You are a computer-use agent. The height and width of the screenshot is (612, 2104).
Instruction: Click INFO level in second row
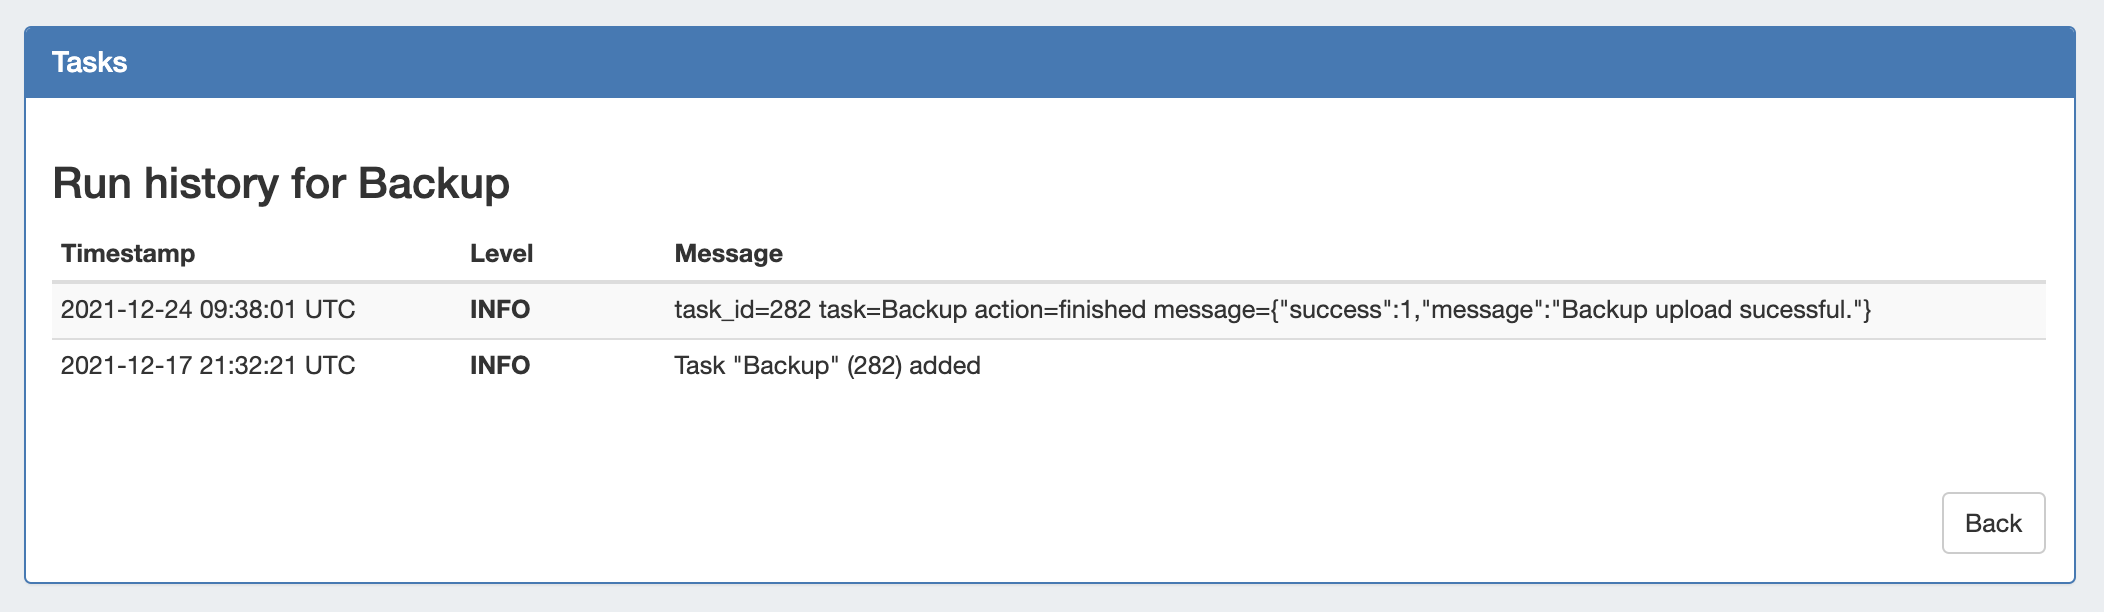tap(500, 366)
